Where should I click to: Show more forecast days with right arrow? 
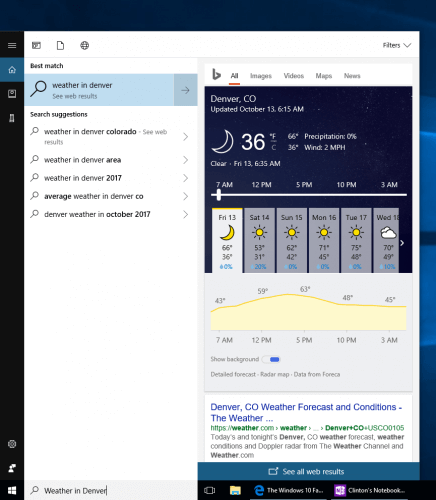coord(403,243)
